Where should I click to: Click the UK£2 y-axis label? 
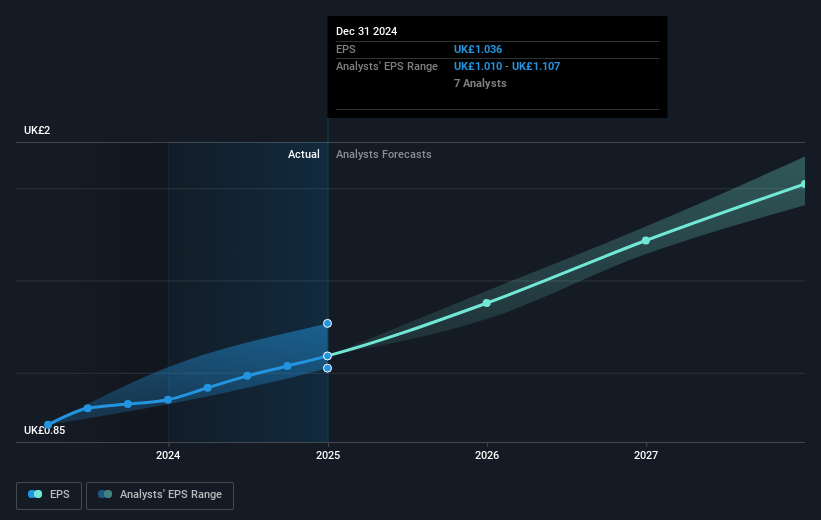[x=37, y=130]
